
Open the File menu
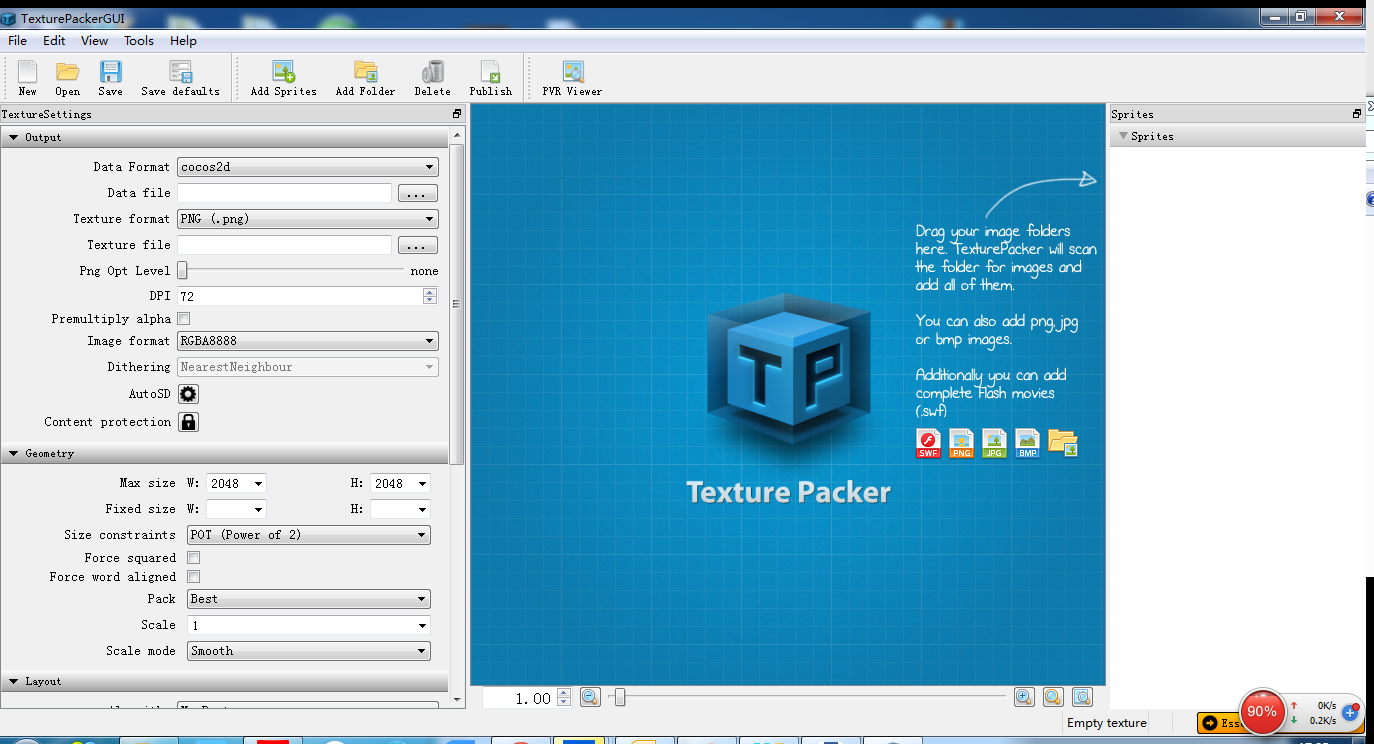17,41
